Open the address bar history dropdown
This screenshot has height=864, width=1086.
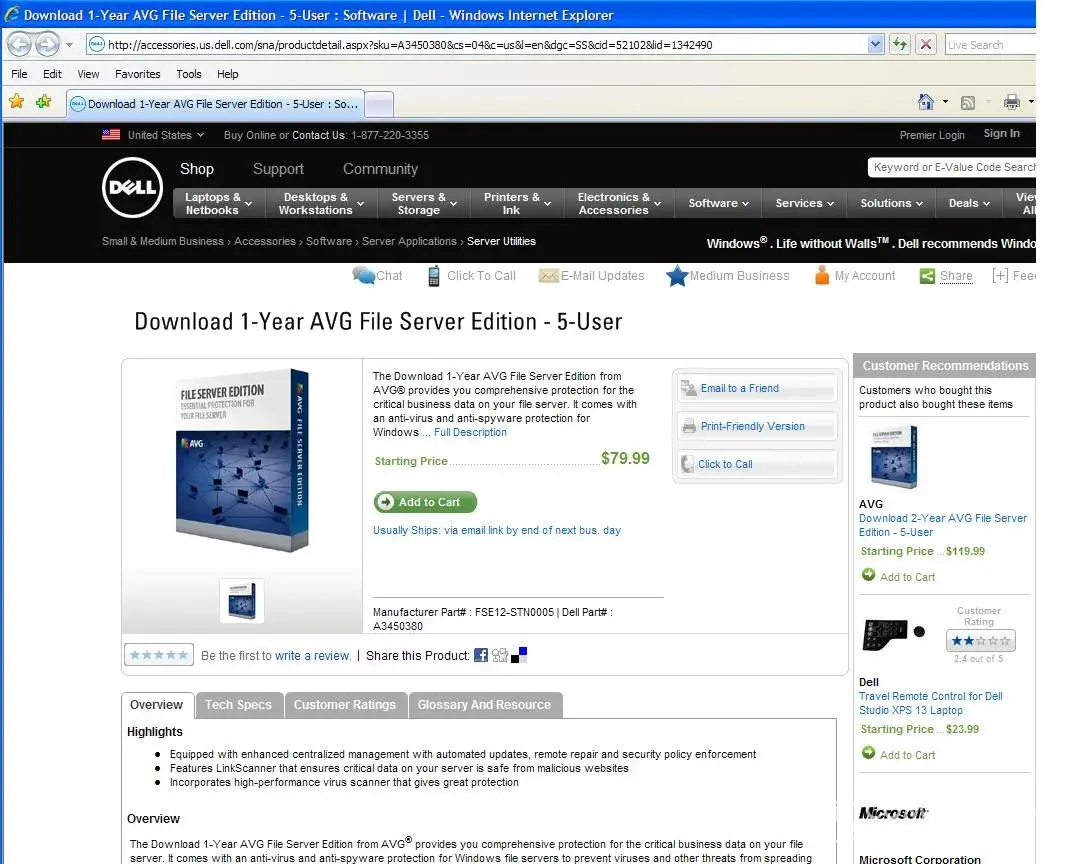tap(875, 44)
